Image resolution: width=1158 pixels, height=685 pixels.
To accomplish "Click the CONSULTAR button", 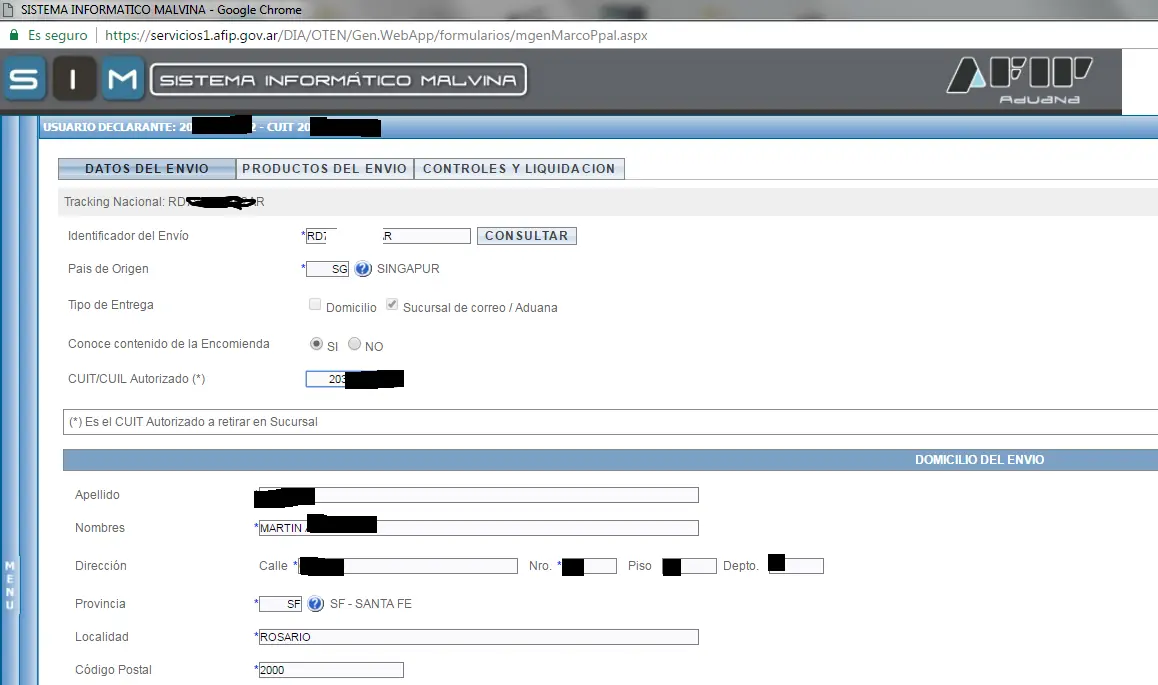I will pyautogui.click(x=527, y=235).
